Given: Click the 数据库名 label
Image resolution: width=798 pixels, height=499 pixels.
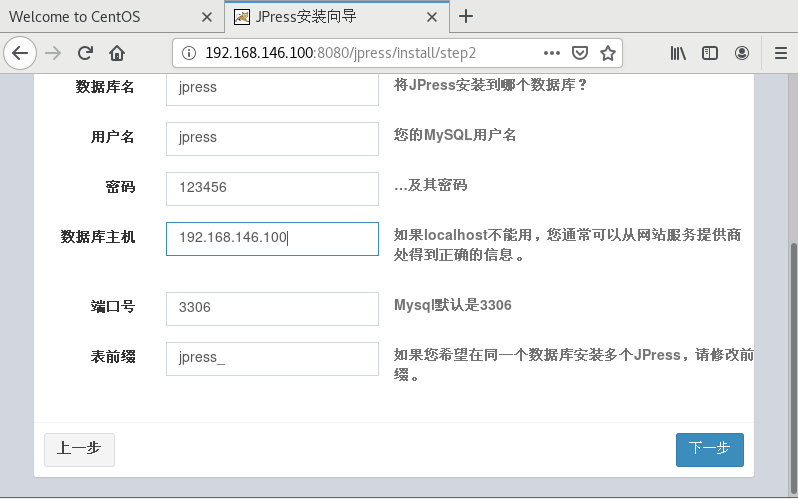Looking at the screenshot, I should [105, 87].
